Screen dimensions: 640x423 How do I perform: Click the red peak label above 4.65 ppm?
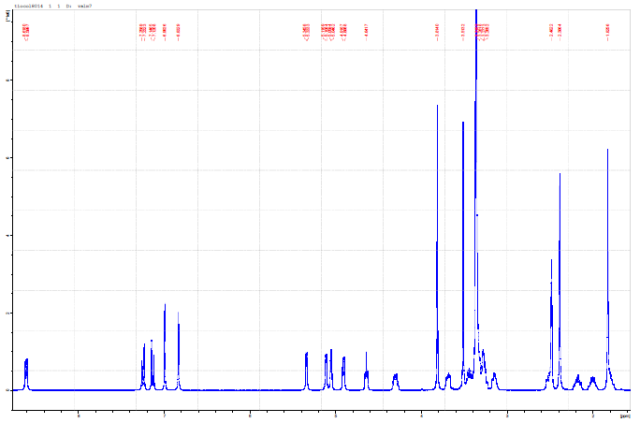click(366, 30)
